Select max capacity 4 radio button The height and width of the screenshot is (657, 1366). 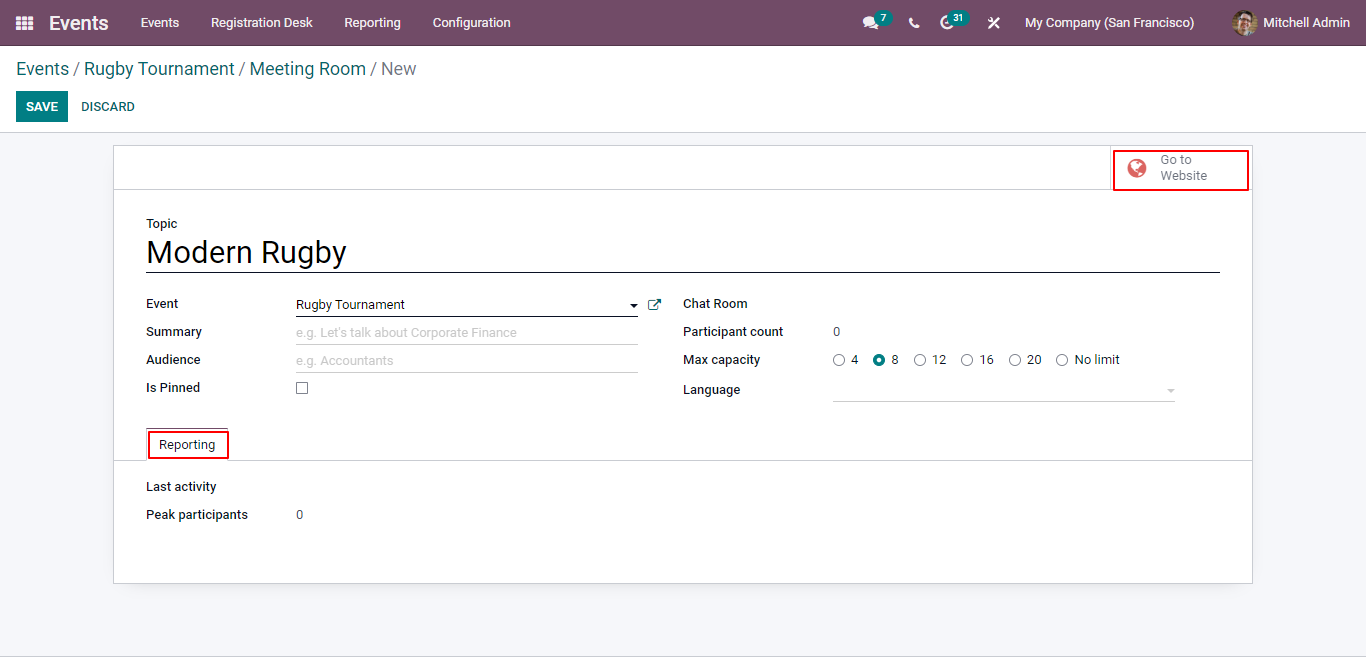click(x=839, y=360)
